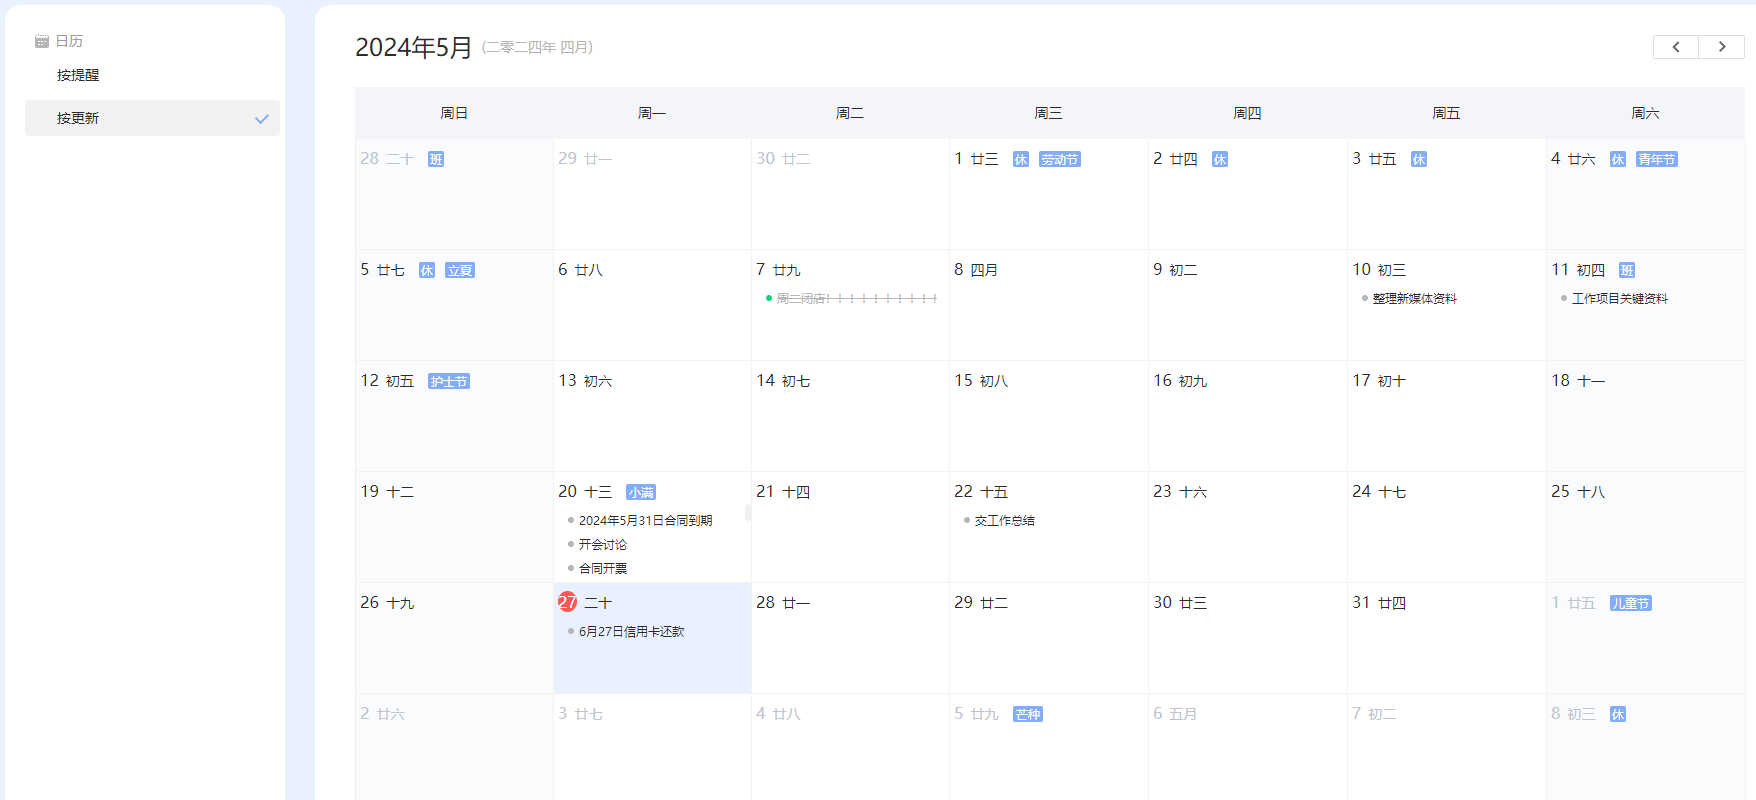Go to previous month with left arrow
1756x800 pixels.
1676,47
